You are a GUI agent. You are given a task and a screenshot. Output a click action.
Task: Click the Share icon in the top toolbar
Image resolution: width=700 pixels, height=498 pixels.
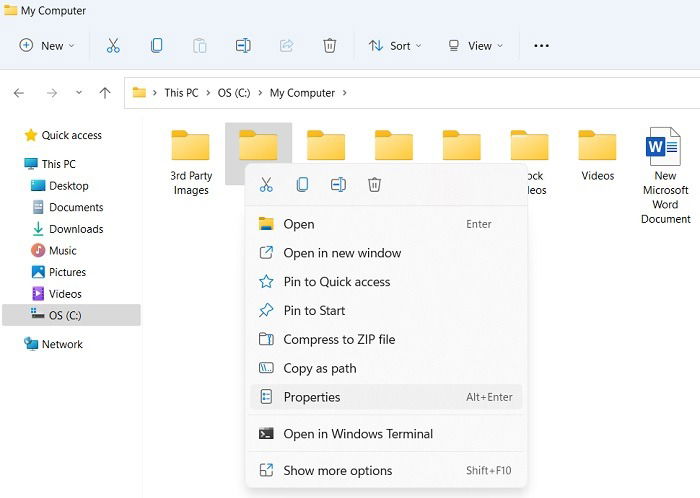tap(286, 46)
